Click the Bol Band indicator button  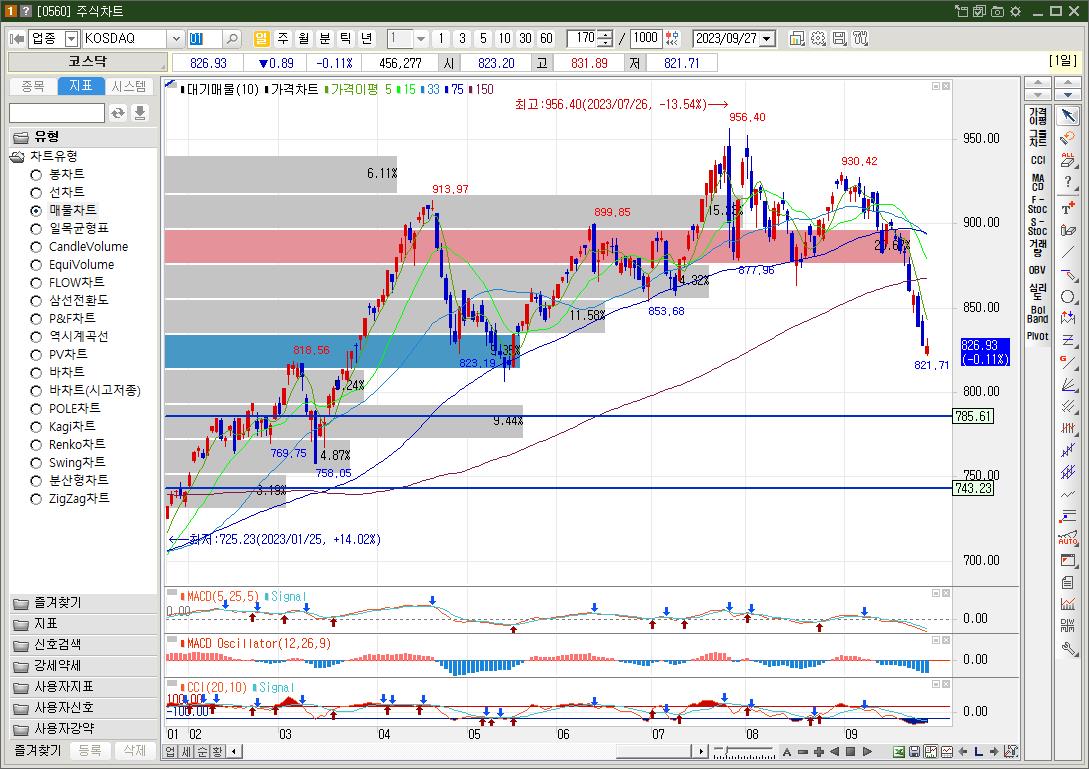(1038, 314)
